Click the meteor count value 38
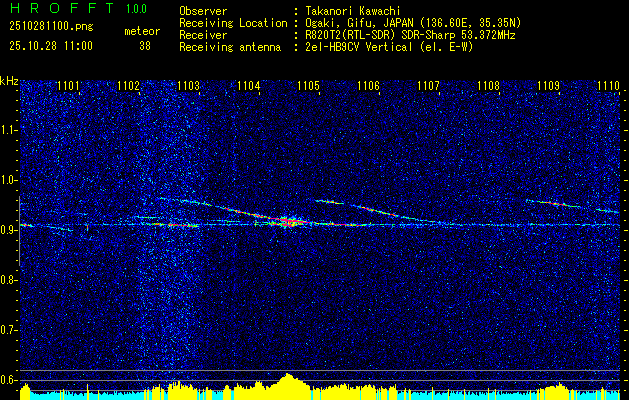 145,46
